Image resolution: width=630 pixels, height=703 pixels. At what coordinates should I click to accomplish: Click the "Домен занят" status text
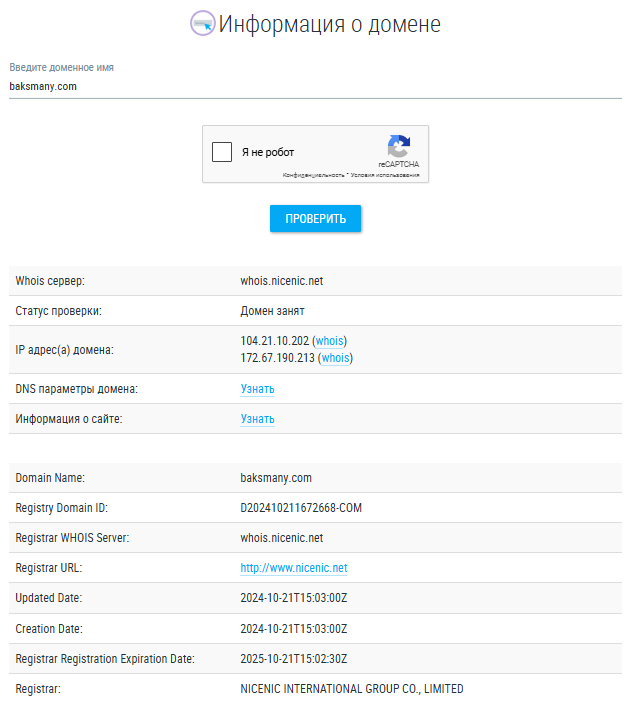click(x=272, y=311)
